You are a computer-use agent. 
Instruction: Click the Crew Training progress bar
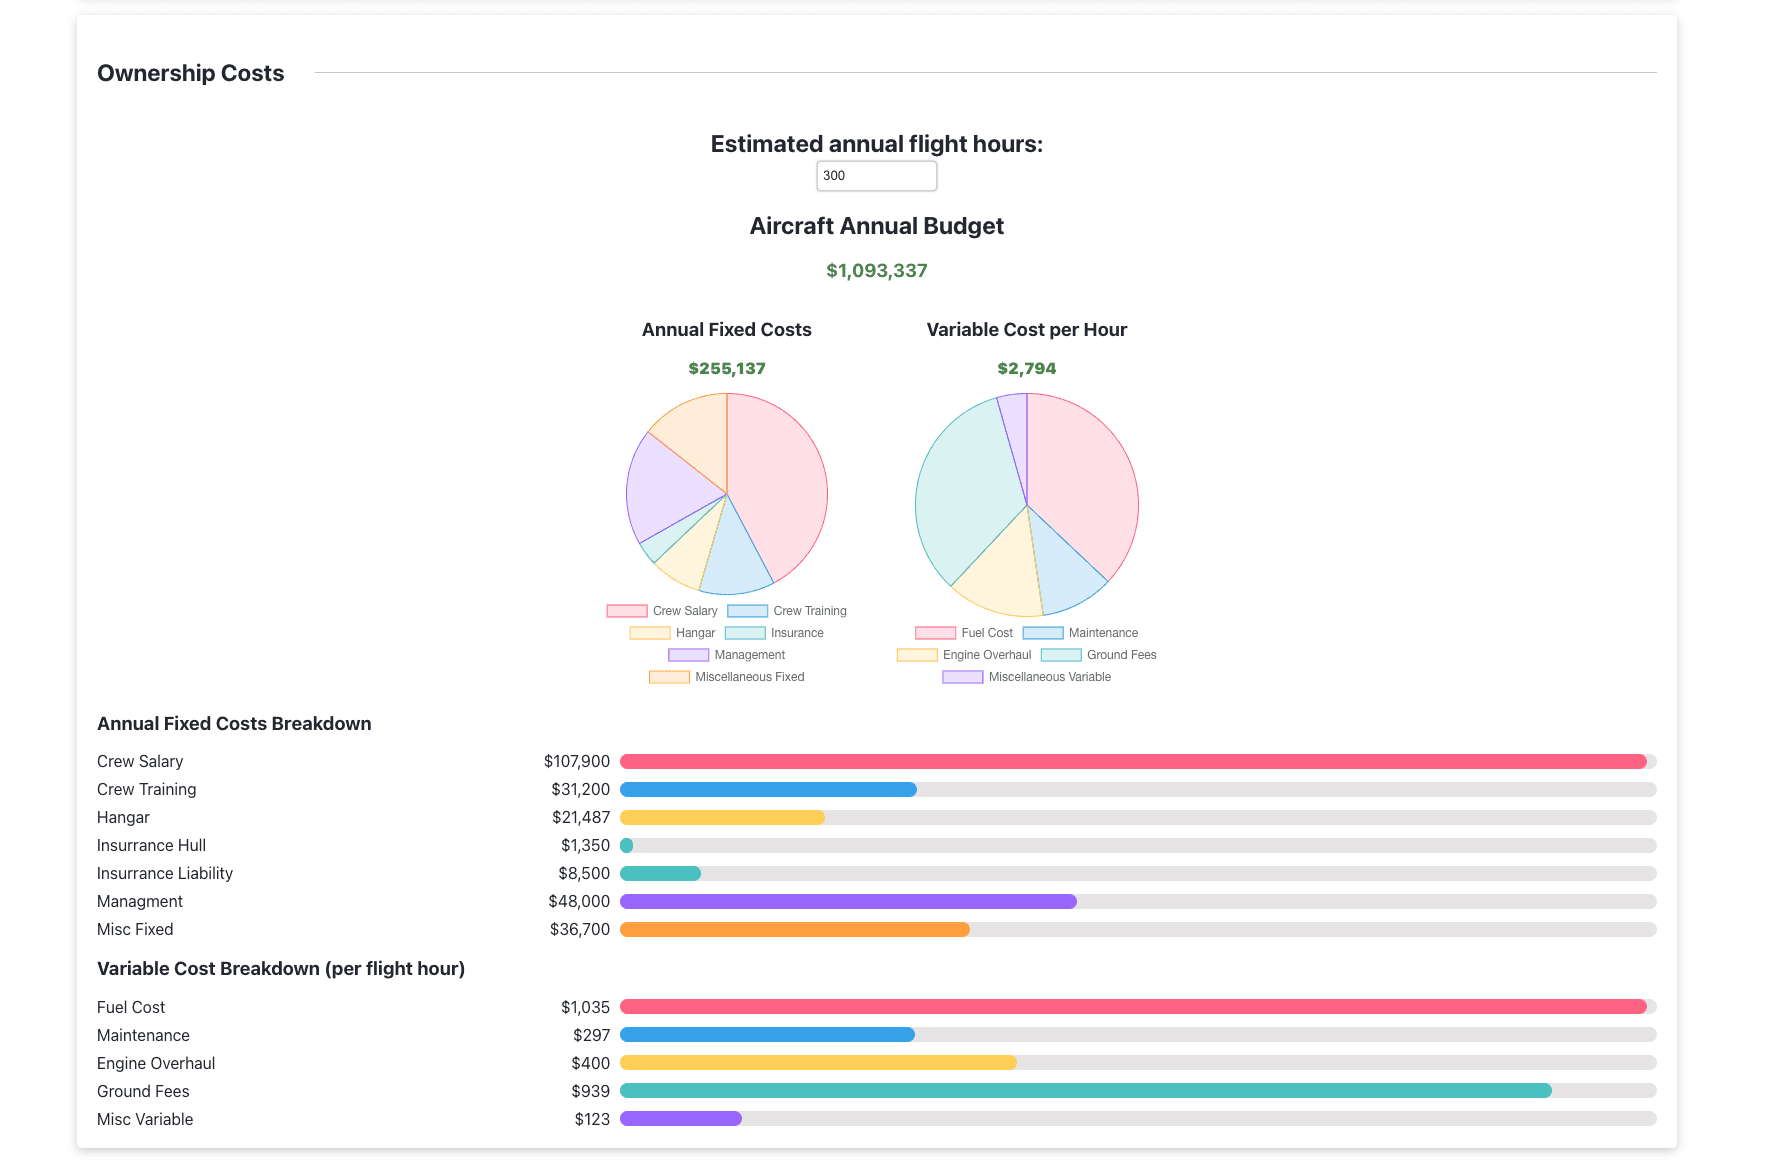pyautogui.click(x=1138, y=790)
